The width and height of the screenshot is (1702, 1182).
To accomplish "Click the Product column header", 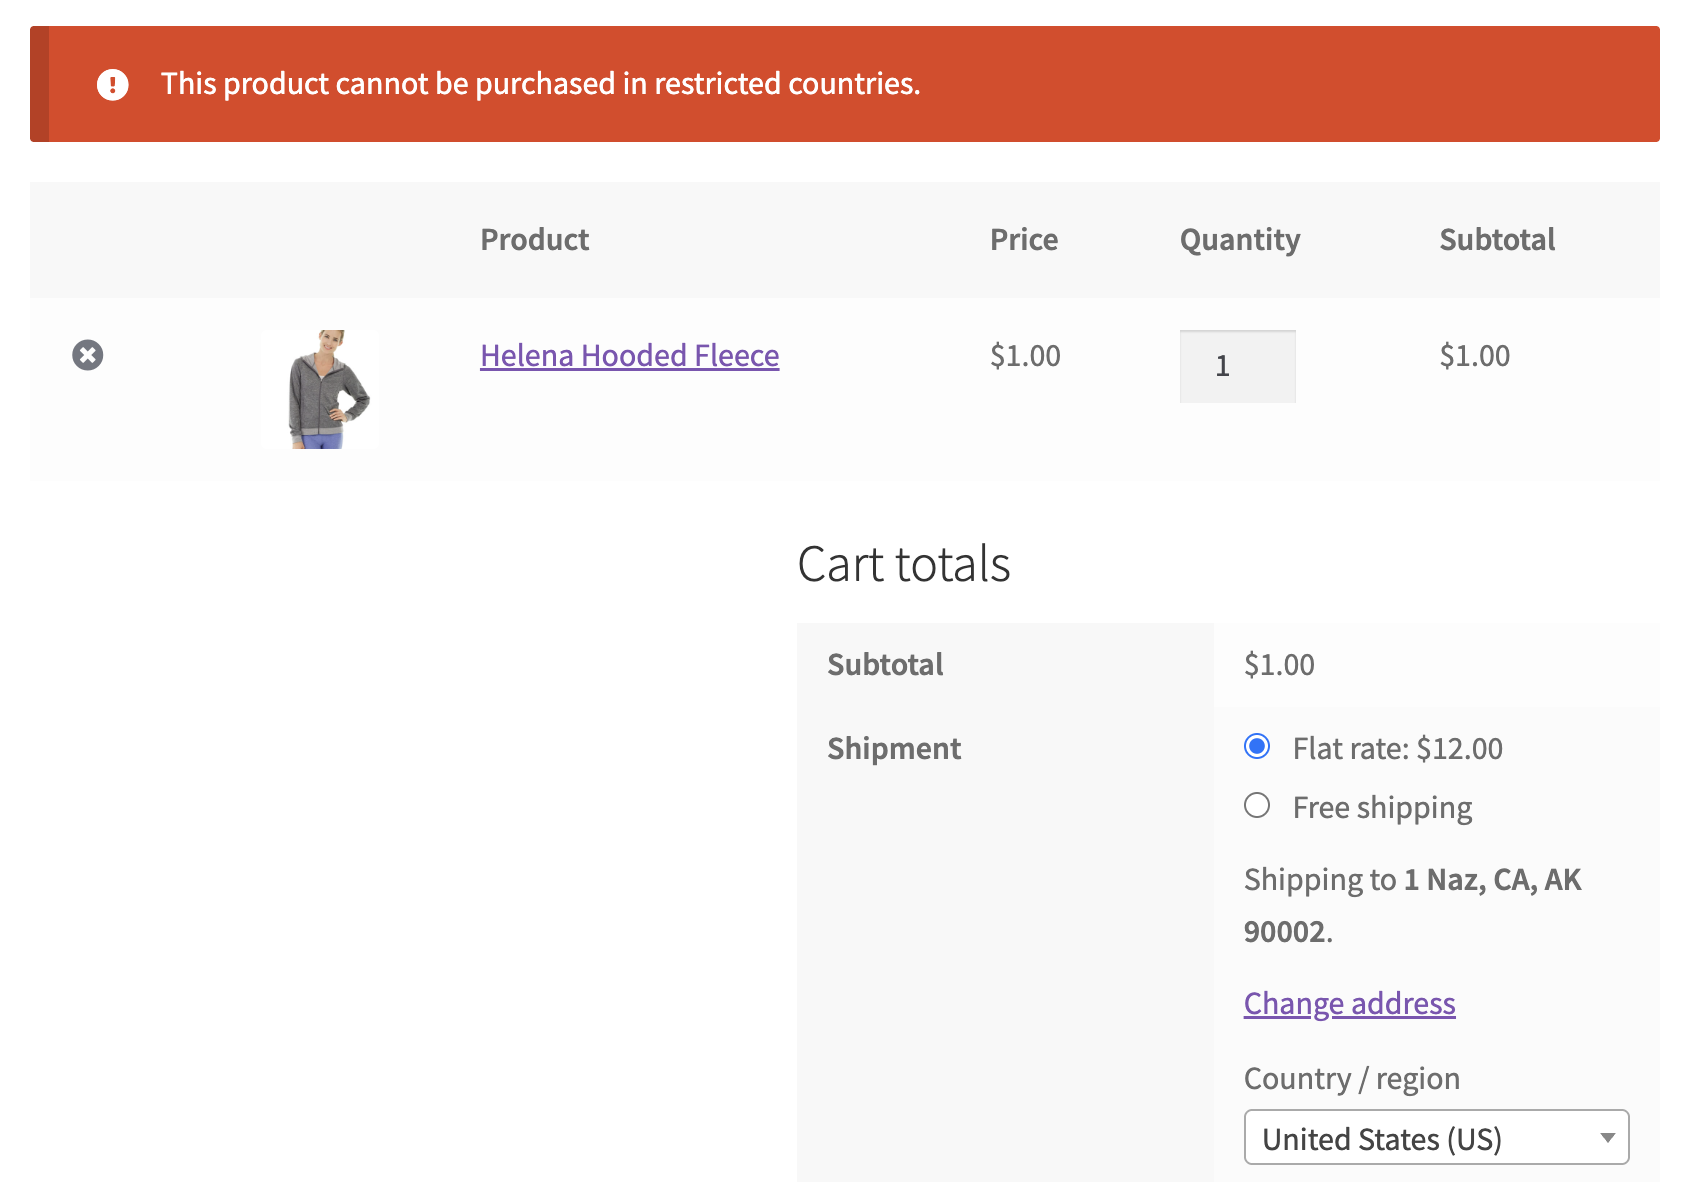I will tap(535, 240).
